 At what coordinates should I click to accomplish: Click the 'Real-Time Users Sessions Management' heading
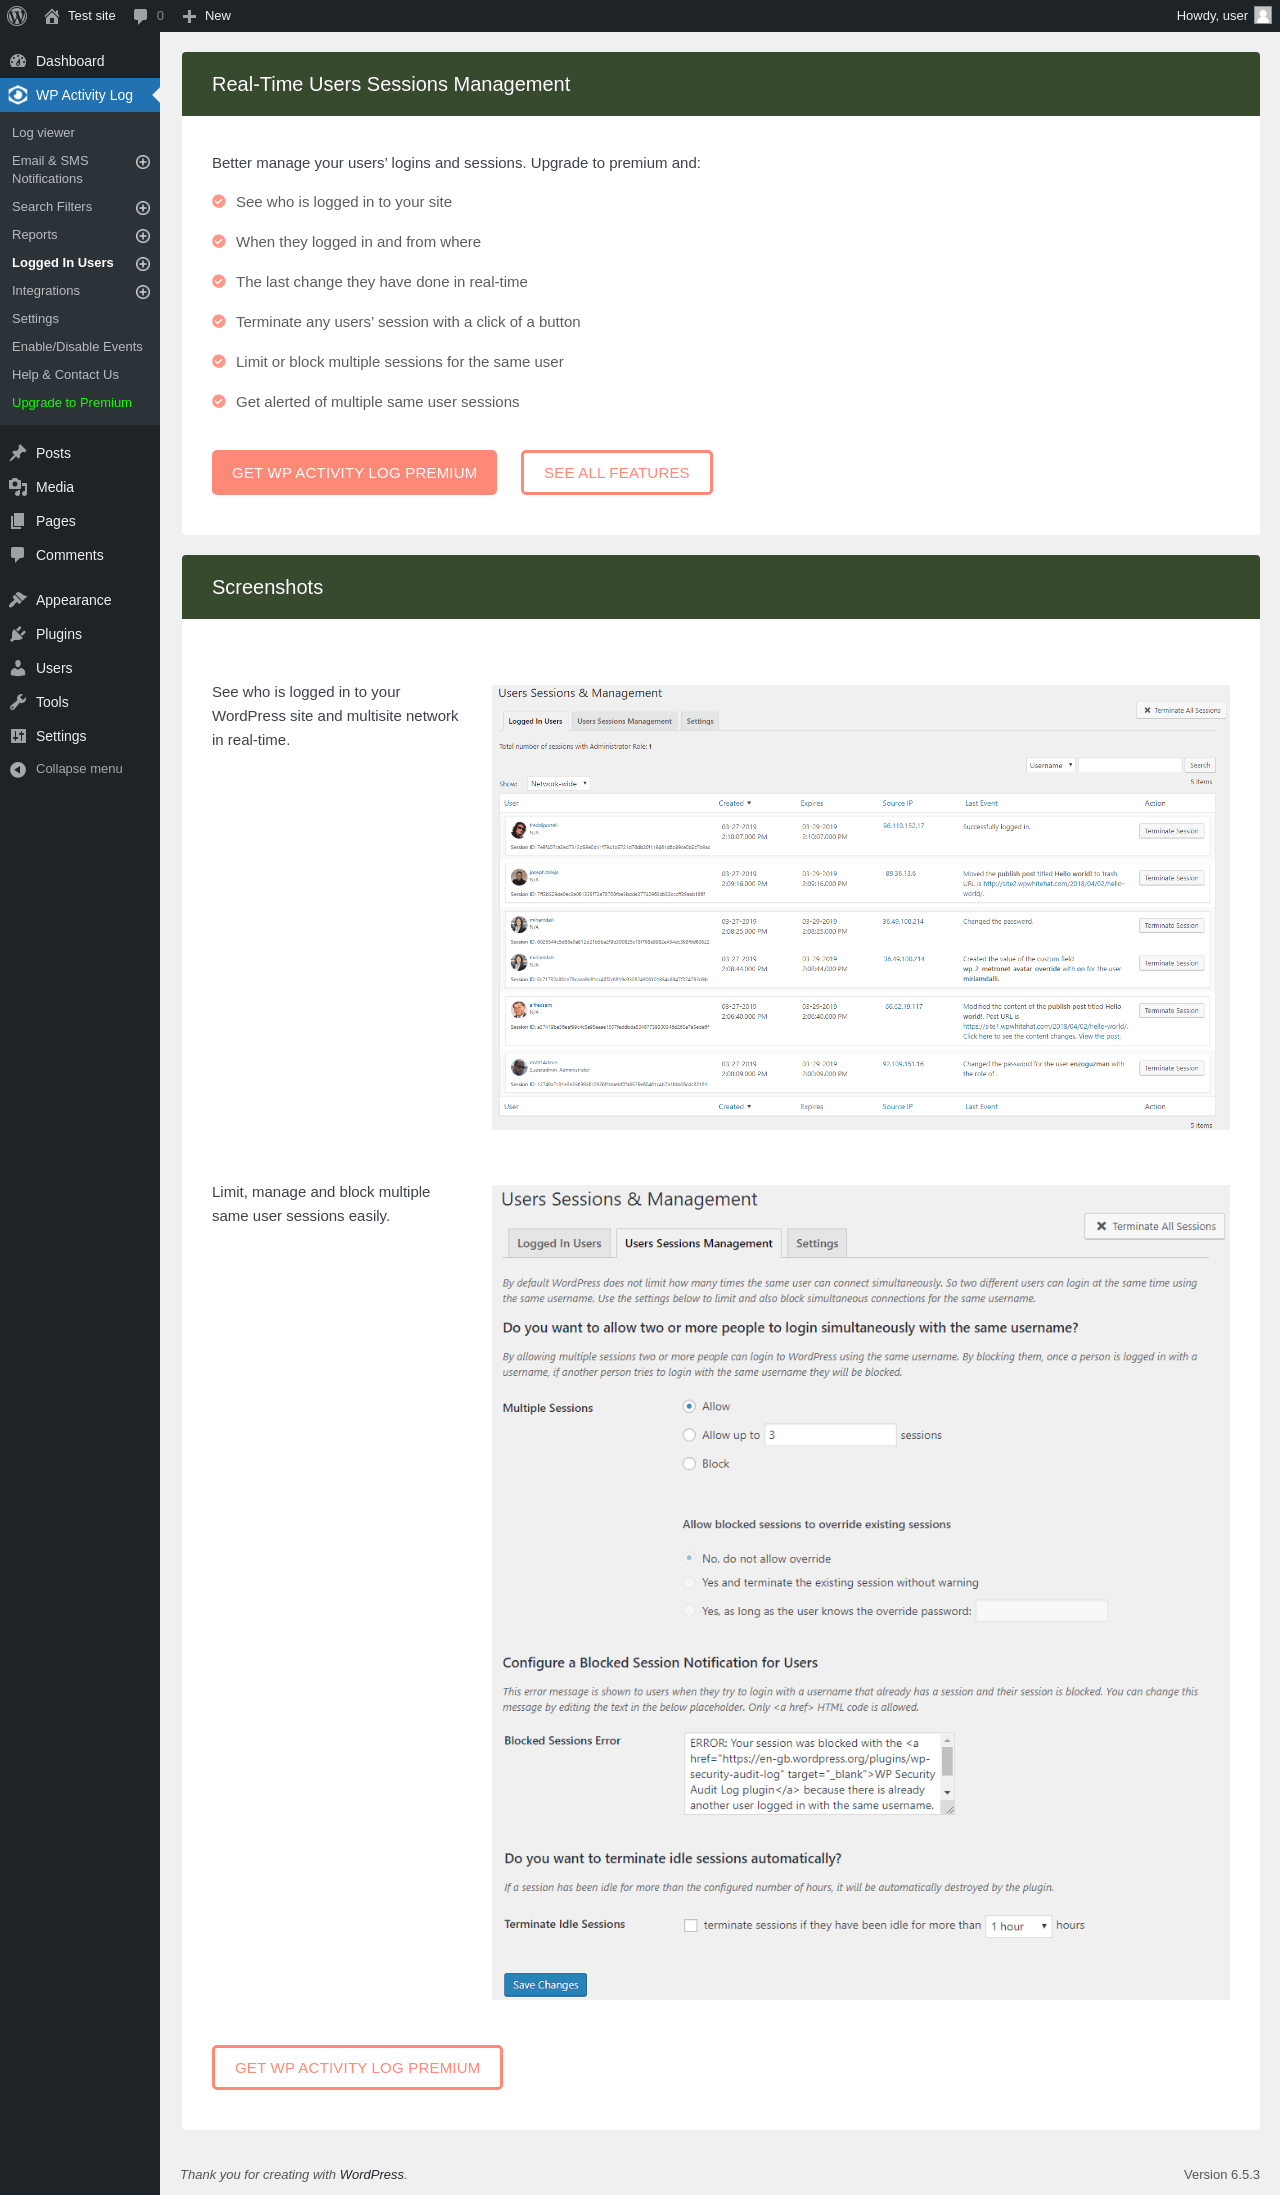click(x=391, y=84)
